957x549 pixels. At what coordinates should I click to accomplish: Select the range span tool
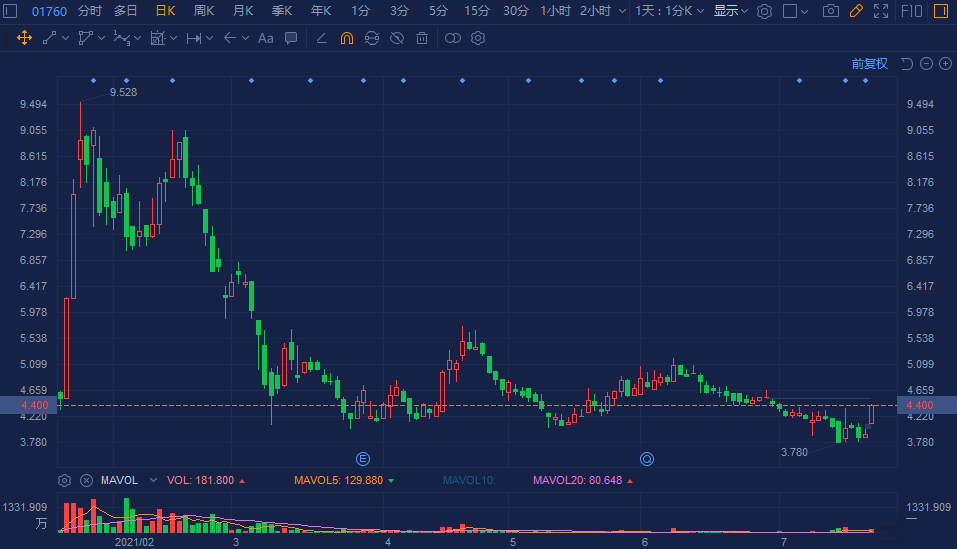coord(193,38)
